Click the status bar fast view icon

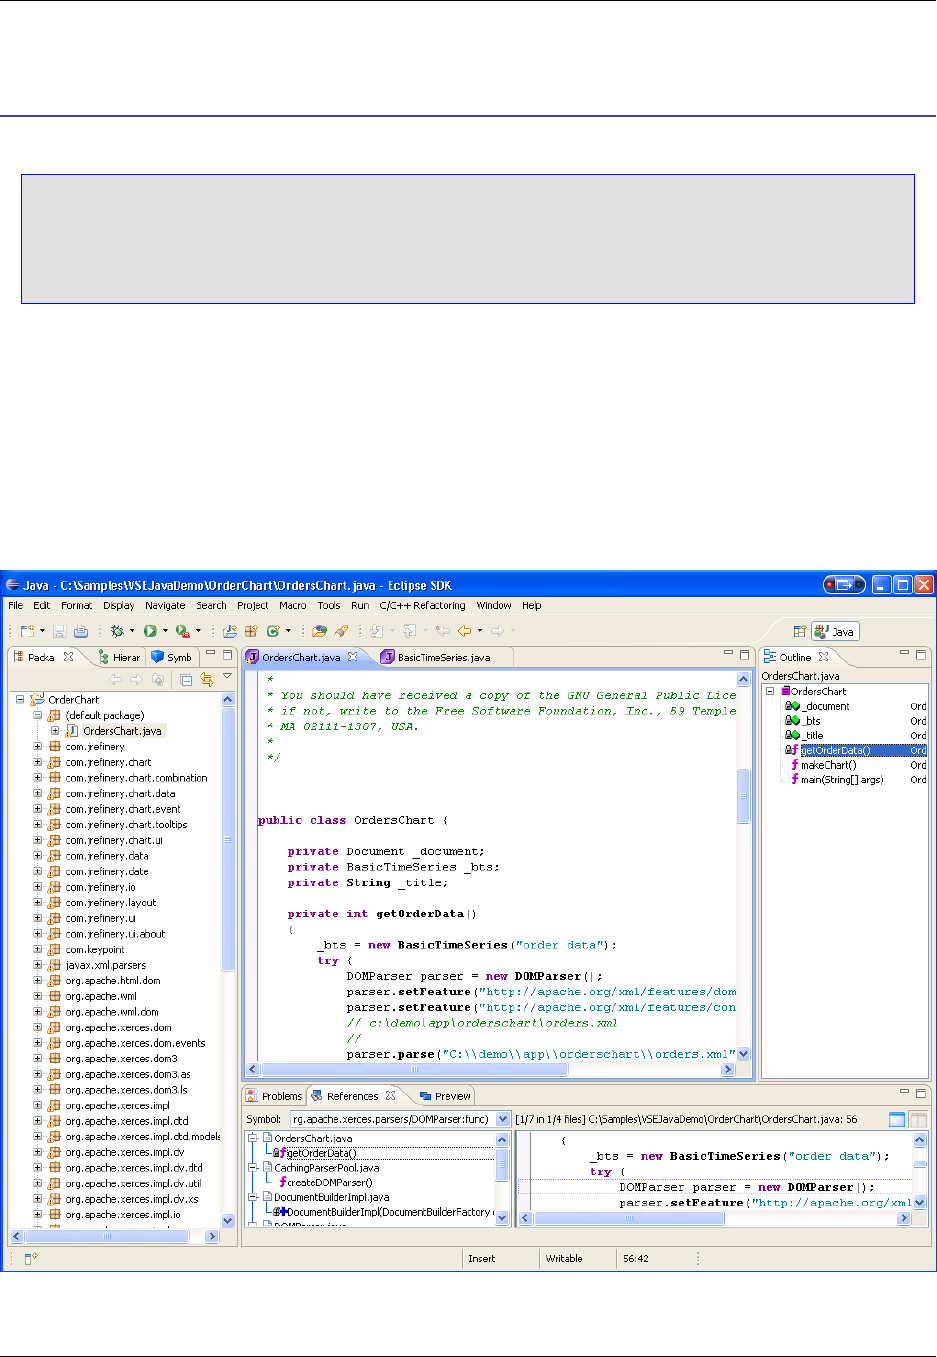pyautogui.click(x=31, y=1258)
